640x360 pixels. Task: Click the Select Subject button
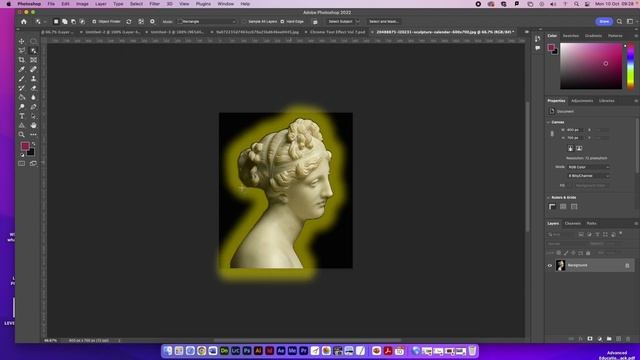click(340, 22)
